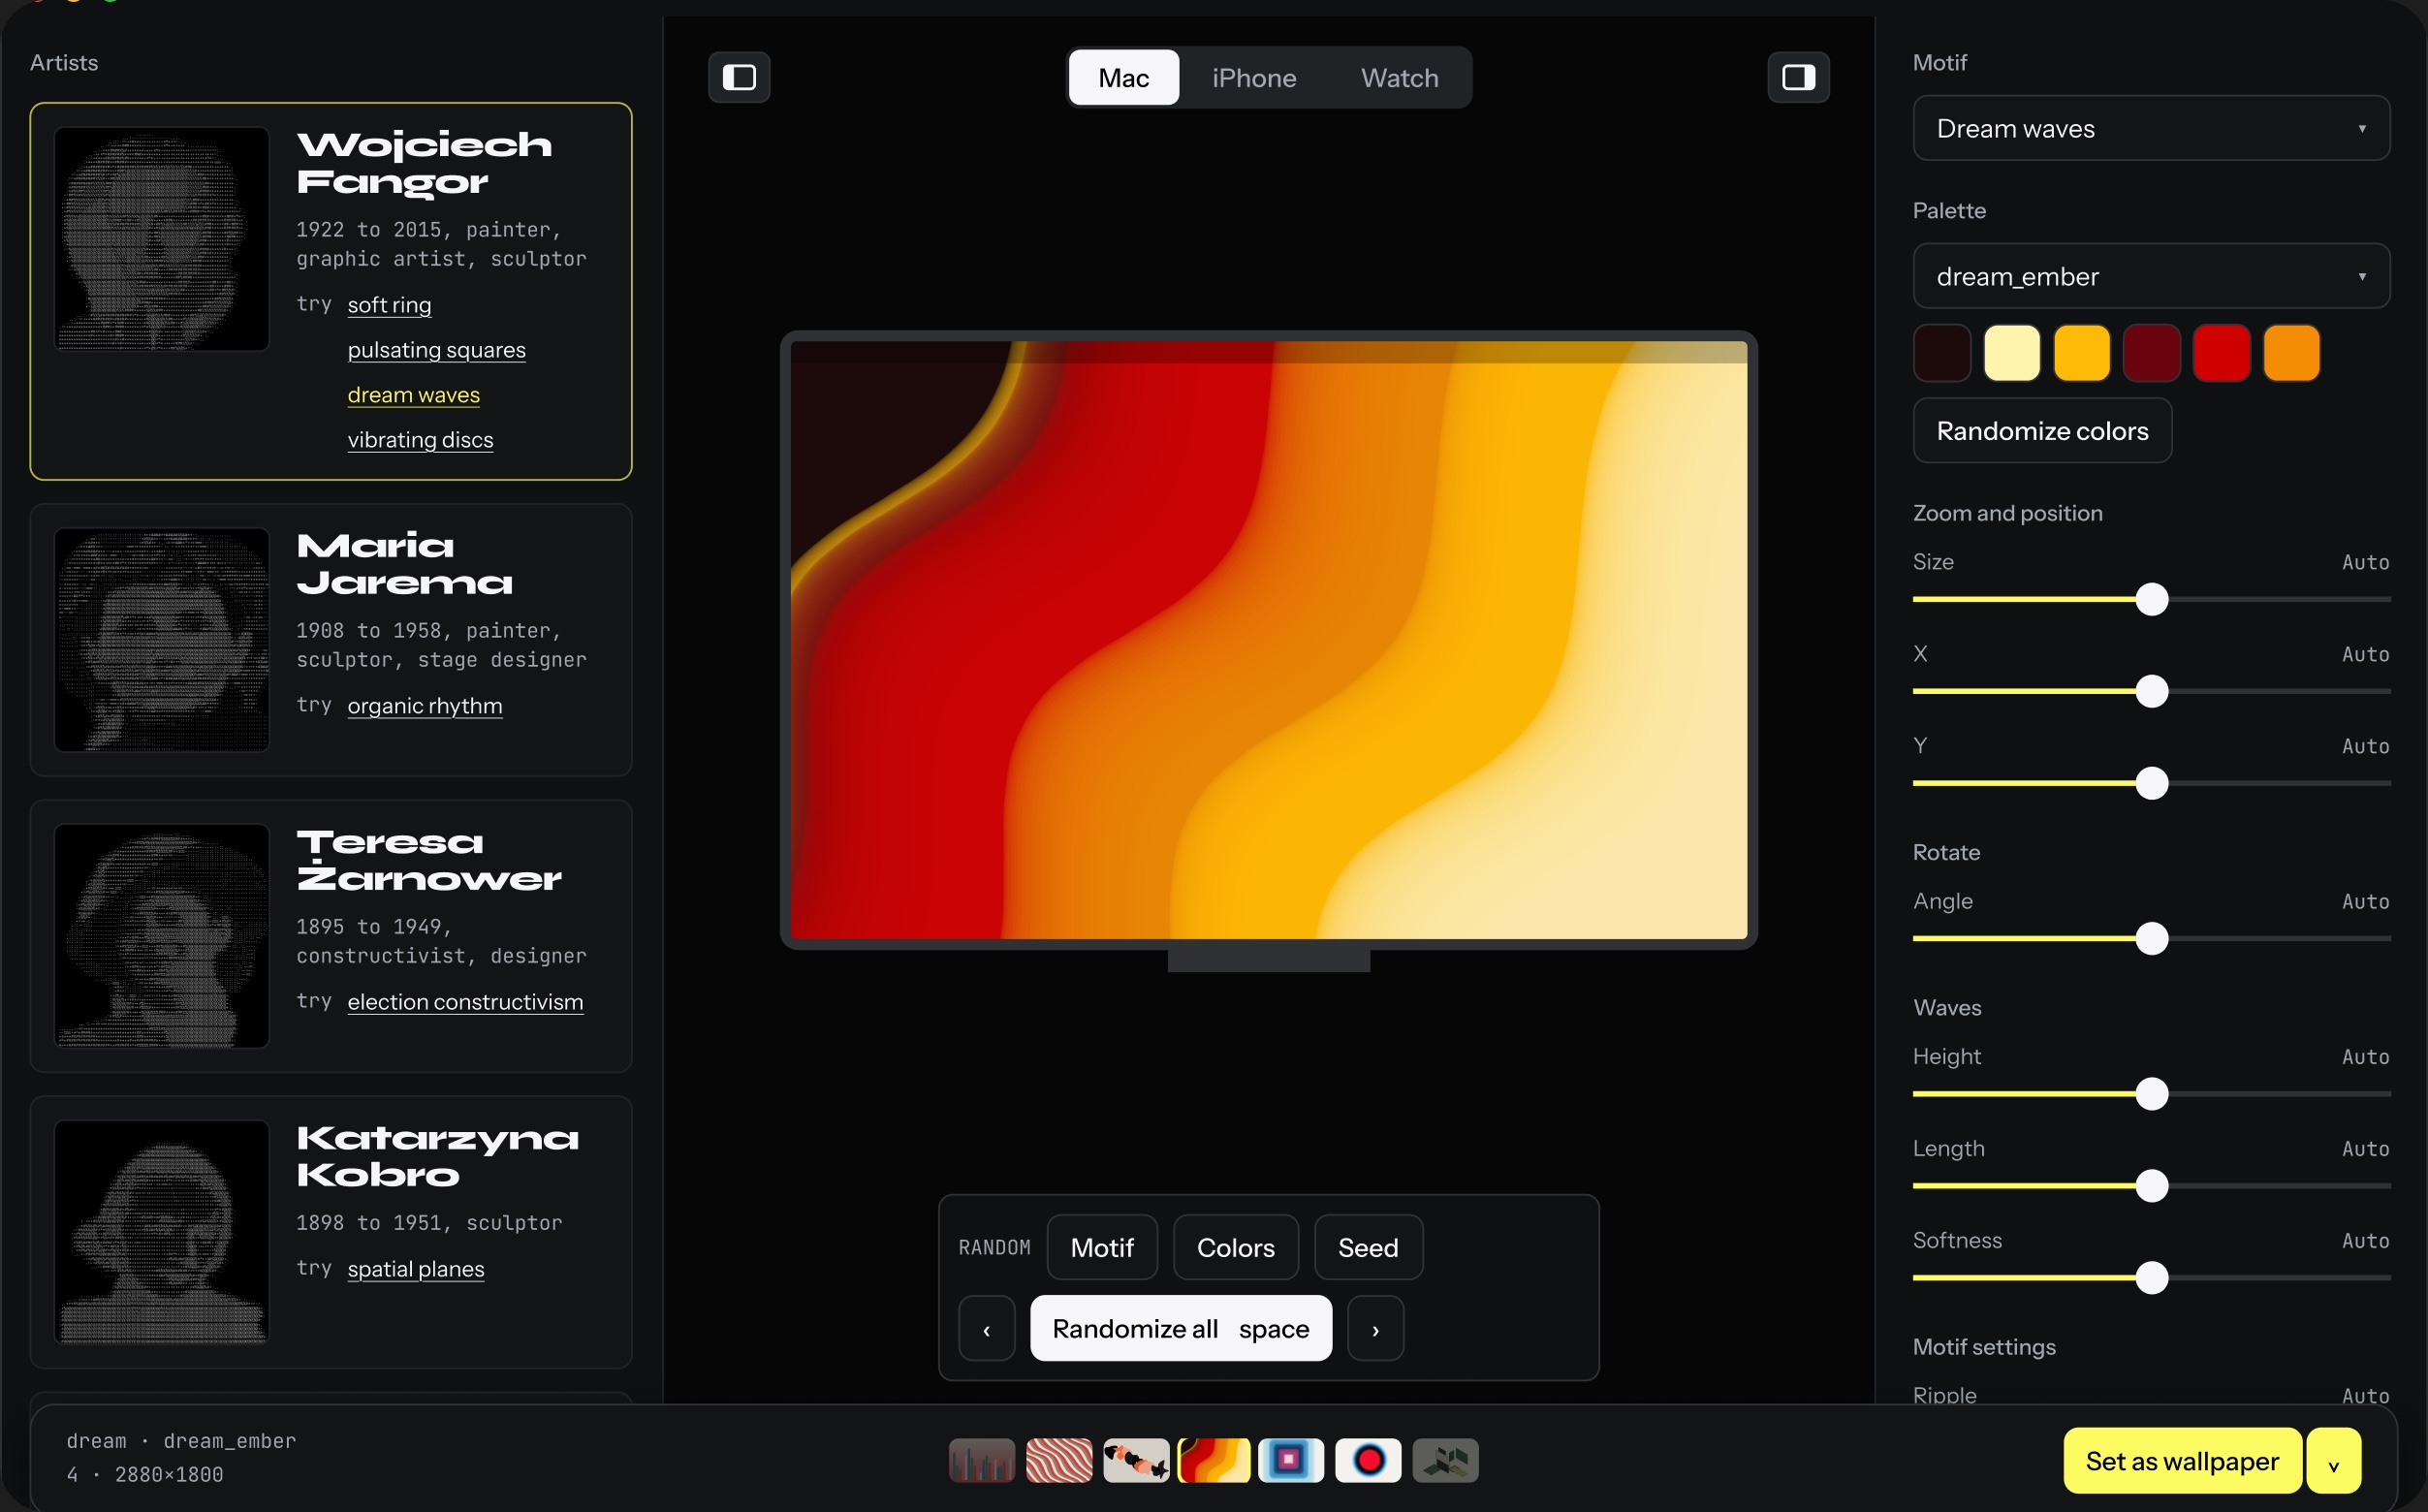
Task: Switch preview to the Mac tab
Action: click(x=1123, y=77)
